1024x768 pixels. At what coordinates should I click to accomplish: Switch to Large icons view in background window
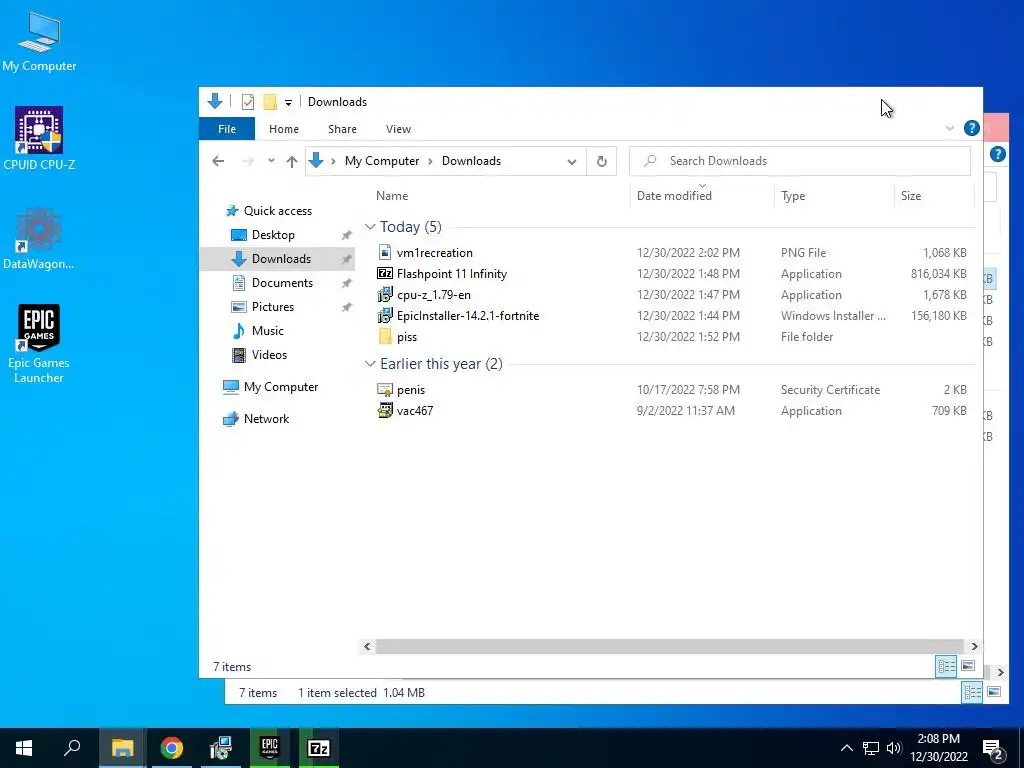pyautogui.click(x=994, y=692)
